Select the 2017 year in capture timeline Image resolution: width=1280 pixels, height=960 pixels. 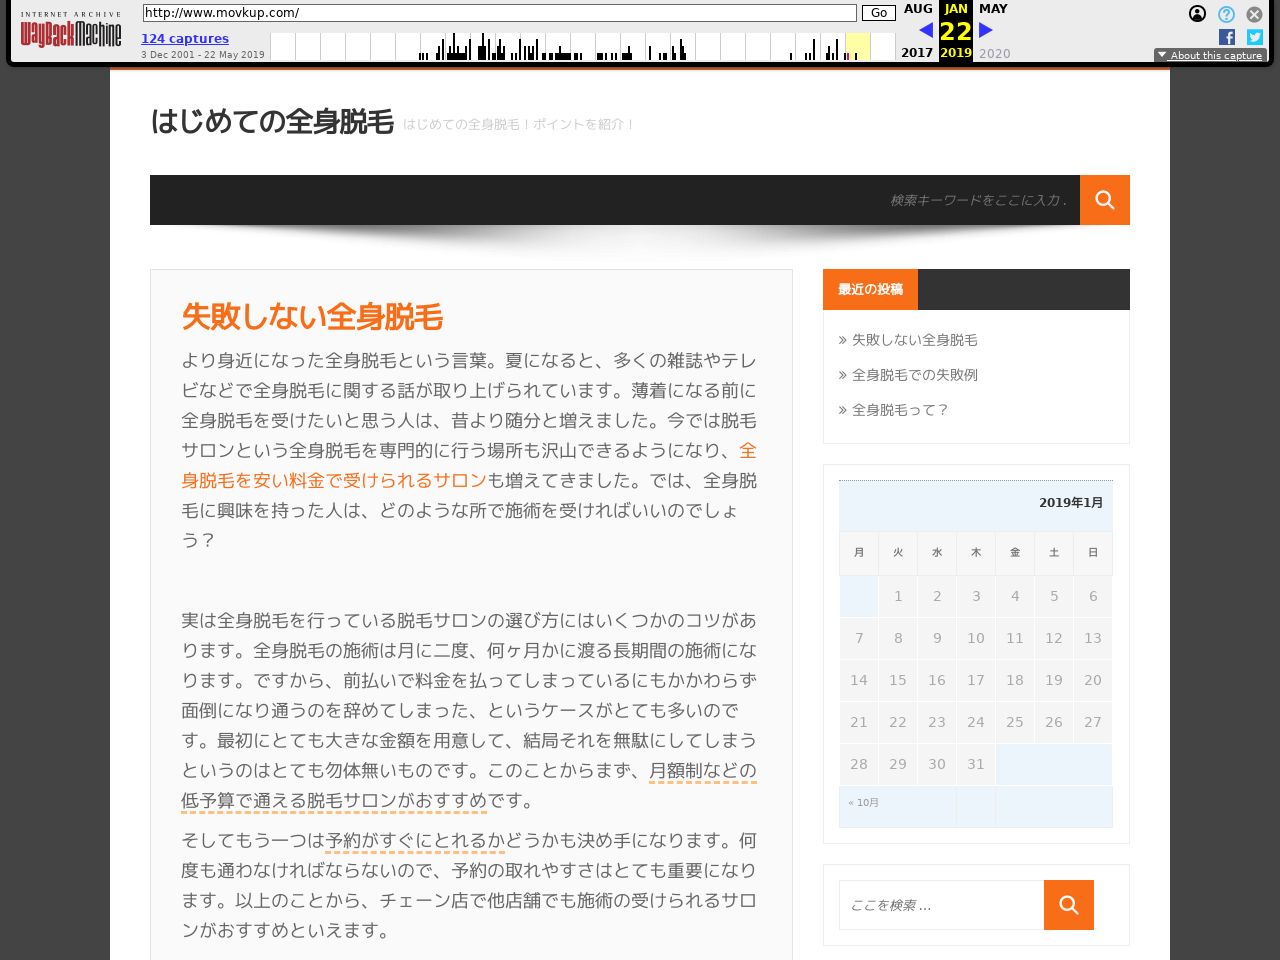[916, 52]
